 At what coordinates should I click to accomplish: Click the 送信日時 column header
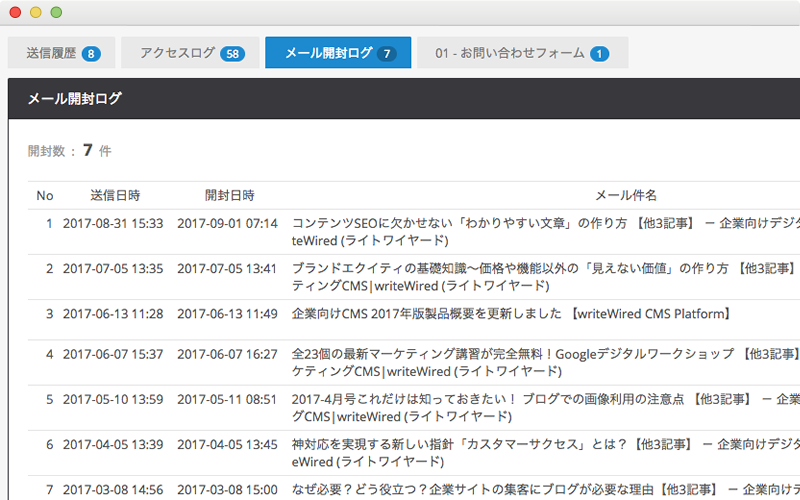(x=115, y=195)
